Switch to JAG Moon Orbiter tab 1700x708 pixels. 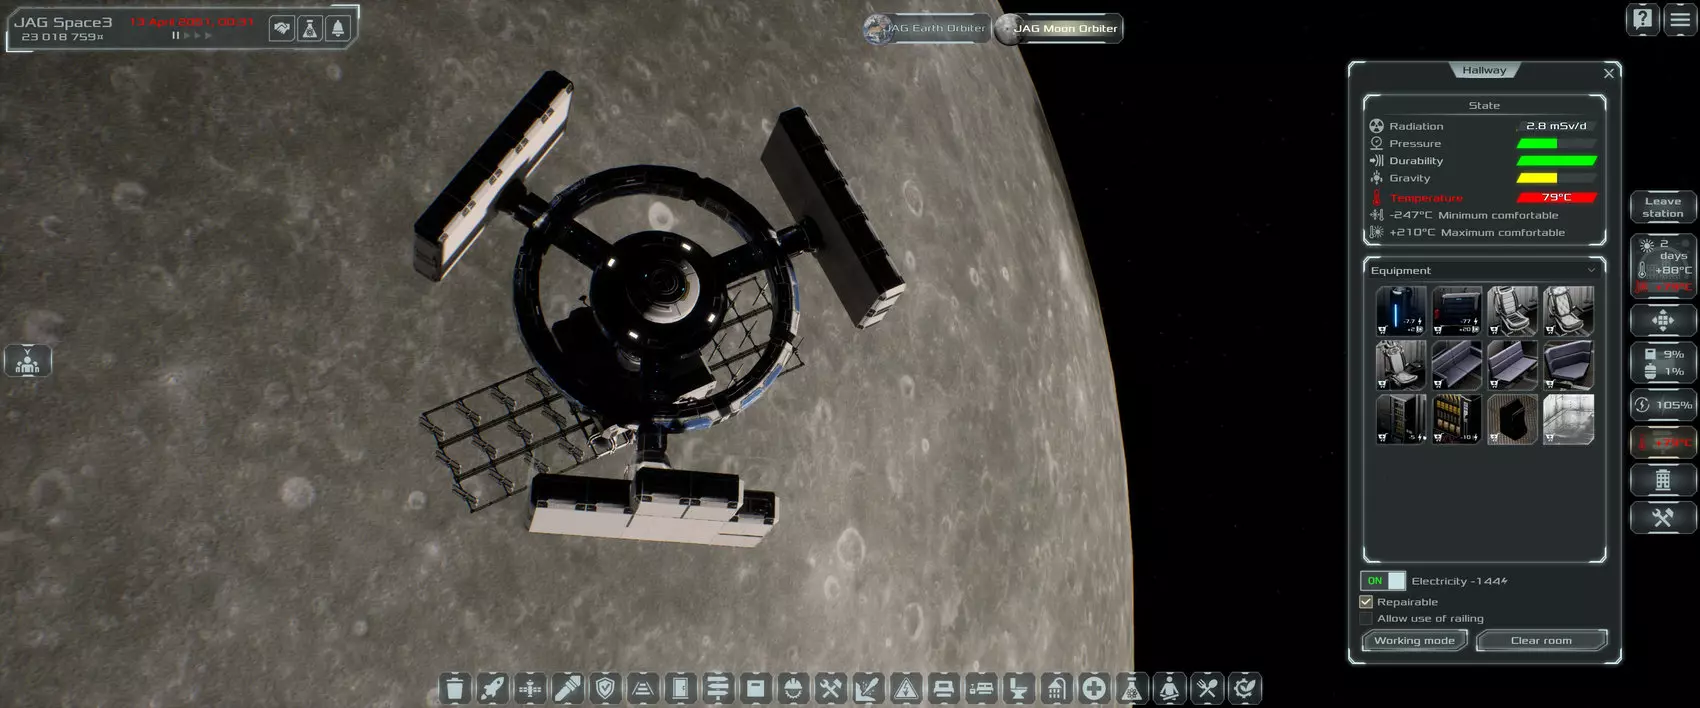[1059, 28]
